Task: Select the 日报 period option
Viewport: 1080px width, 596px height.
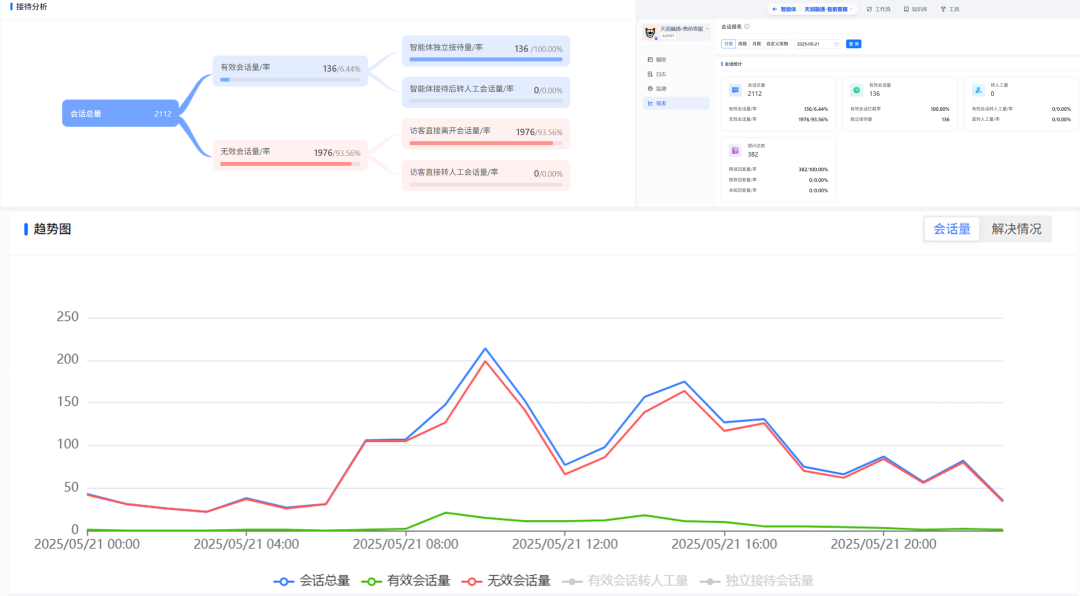Action: click(729, 44)
